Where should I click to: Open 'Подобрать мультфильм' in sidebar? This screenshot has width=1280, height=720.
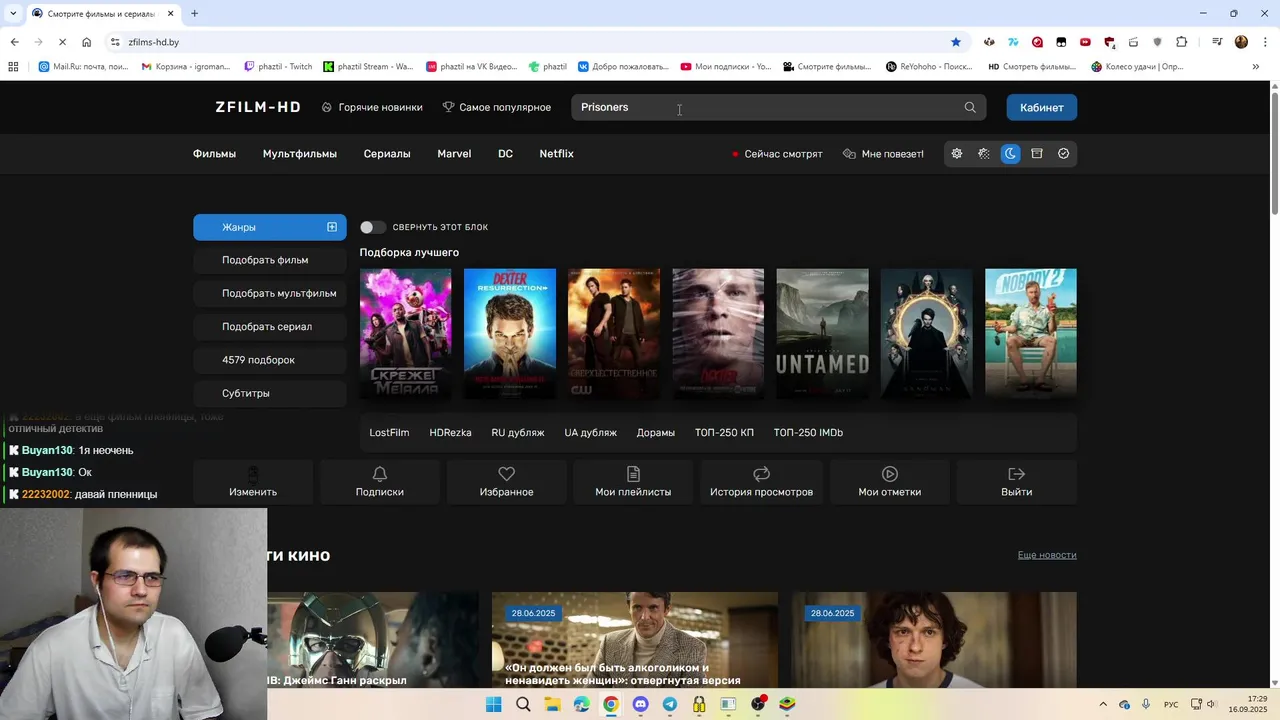click(x=270, y=293)
